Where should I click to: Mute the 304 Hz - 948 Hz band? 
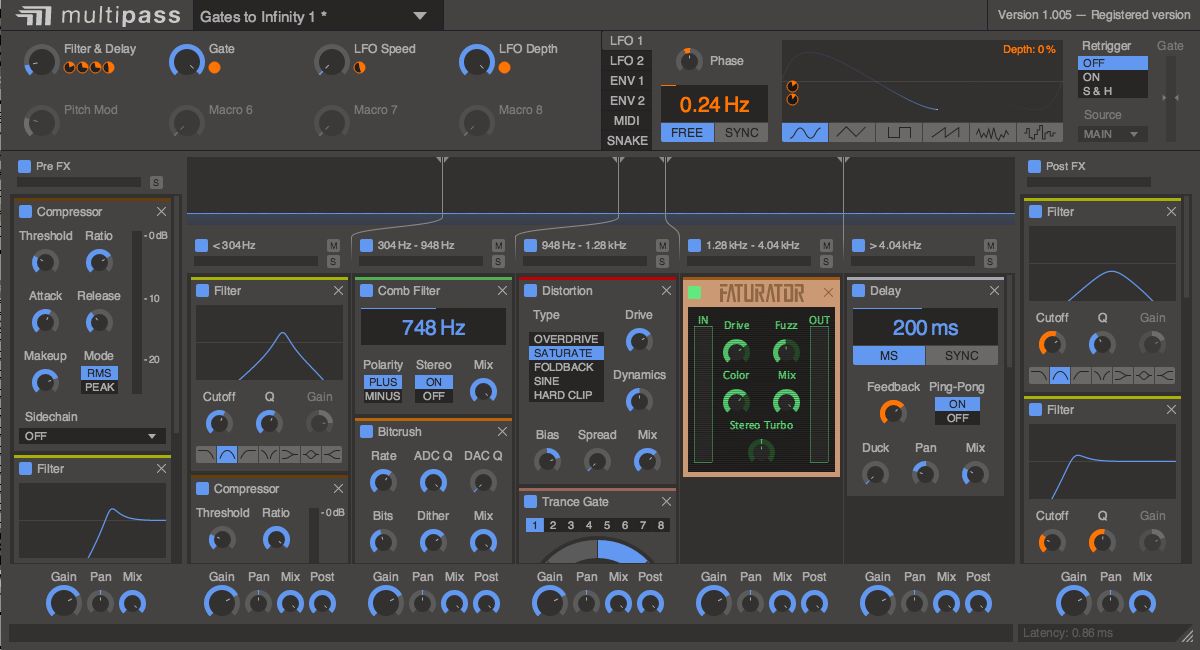[x=497, y=245]
